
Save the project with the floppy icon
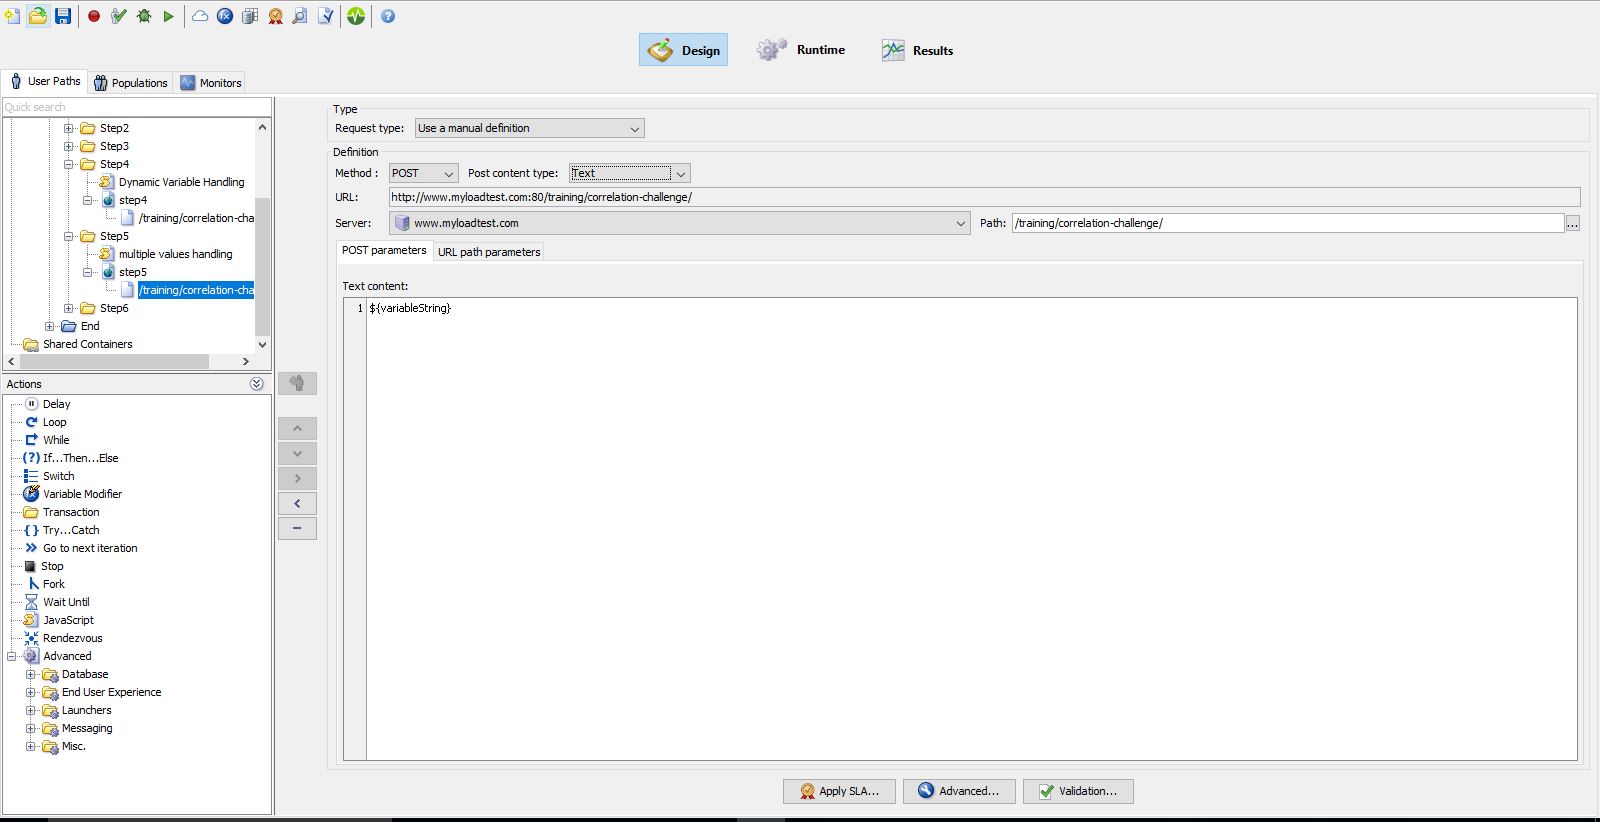pos(63,16)
